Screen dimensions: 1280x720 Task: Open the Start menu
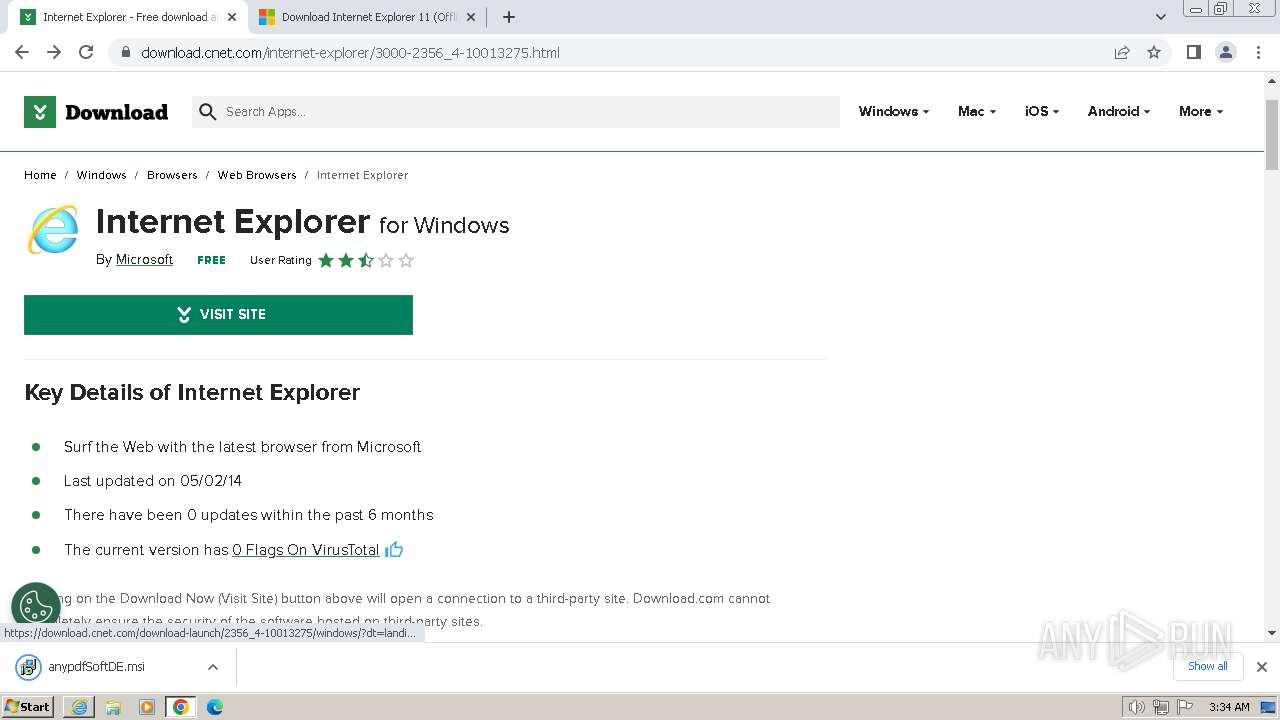pos(28,707)
